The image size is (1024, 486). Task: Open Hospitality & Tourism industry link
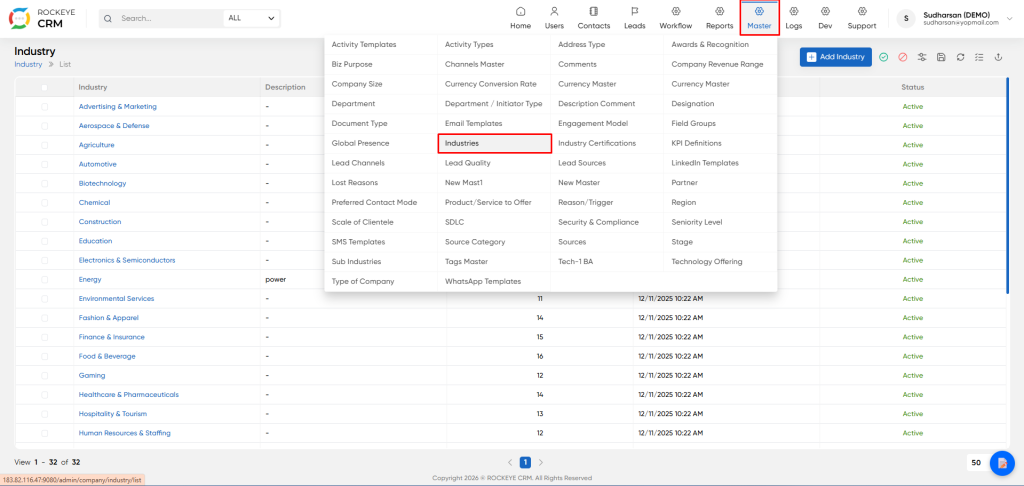point(112,414)
